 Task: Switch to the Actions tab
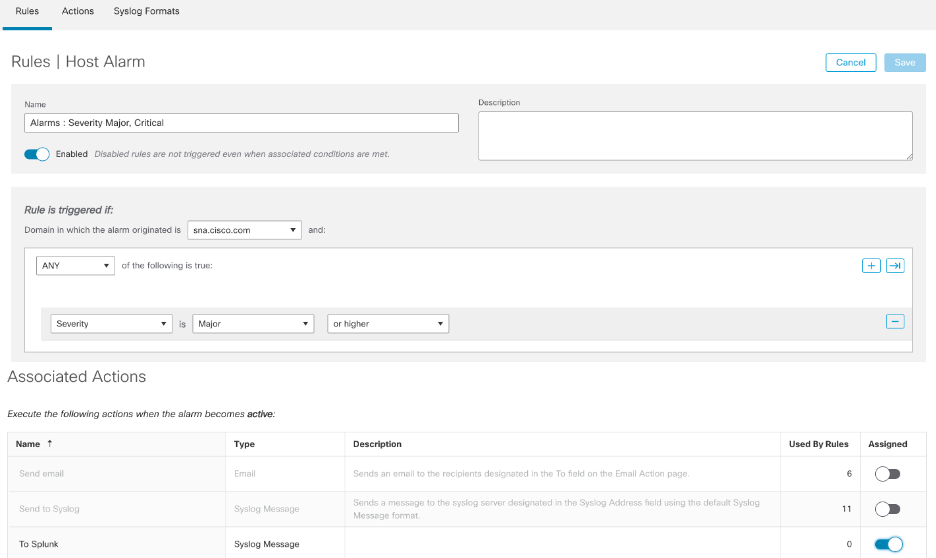pyautogui.click(x=78, y=11)
